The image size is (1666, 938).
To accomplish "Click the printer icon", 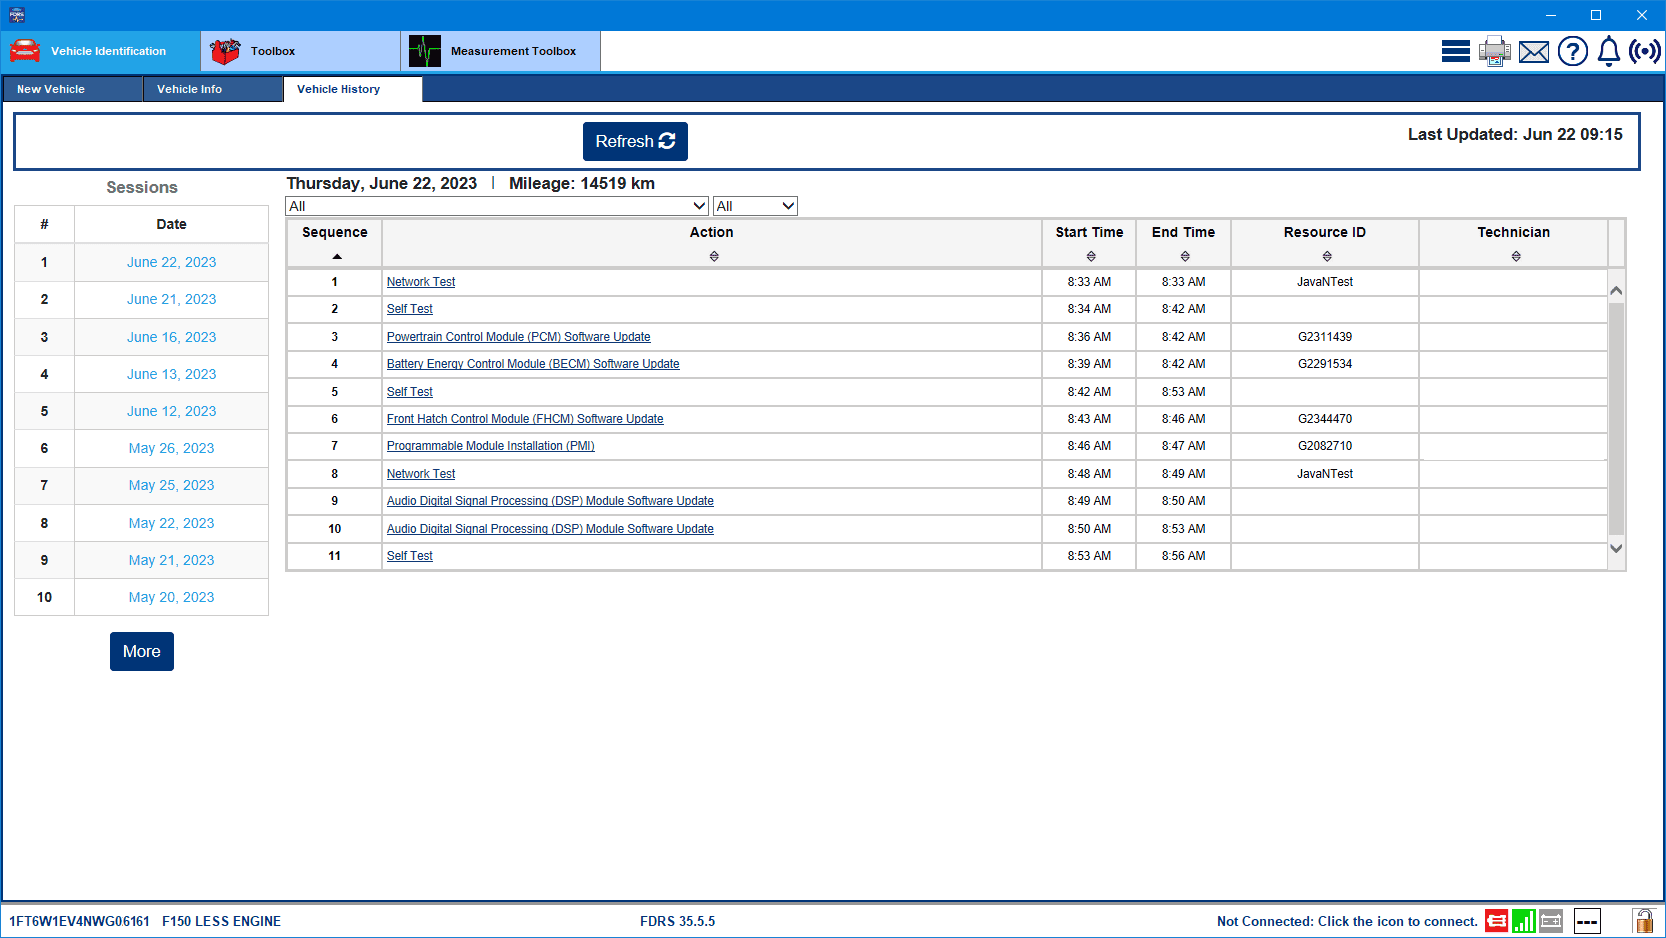I will point(1494,51).
